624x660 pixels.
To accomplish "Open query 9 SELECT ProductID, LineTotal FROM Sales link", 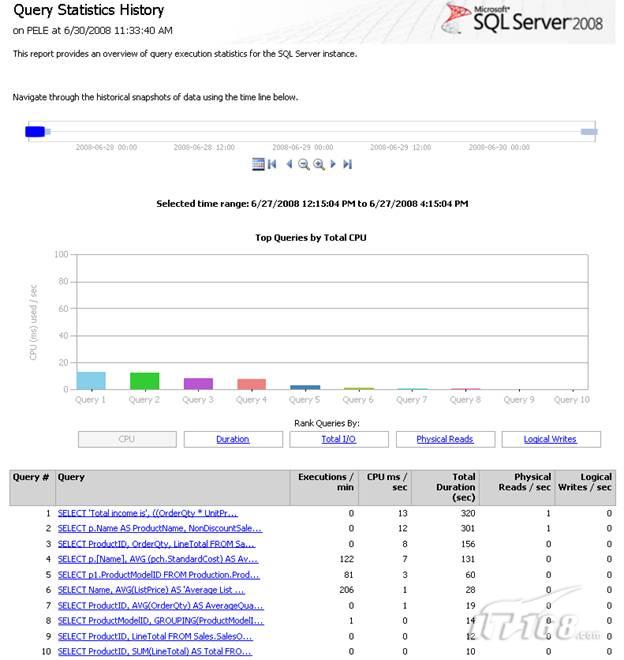I will tap(155, 636).
